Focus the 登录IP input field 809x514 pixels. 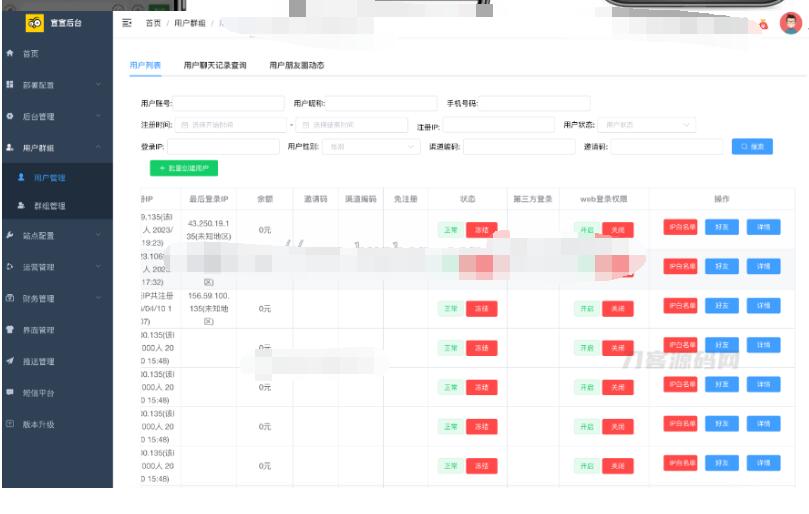pyautogui.click(x=223, y=147)
